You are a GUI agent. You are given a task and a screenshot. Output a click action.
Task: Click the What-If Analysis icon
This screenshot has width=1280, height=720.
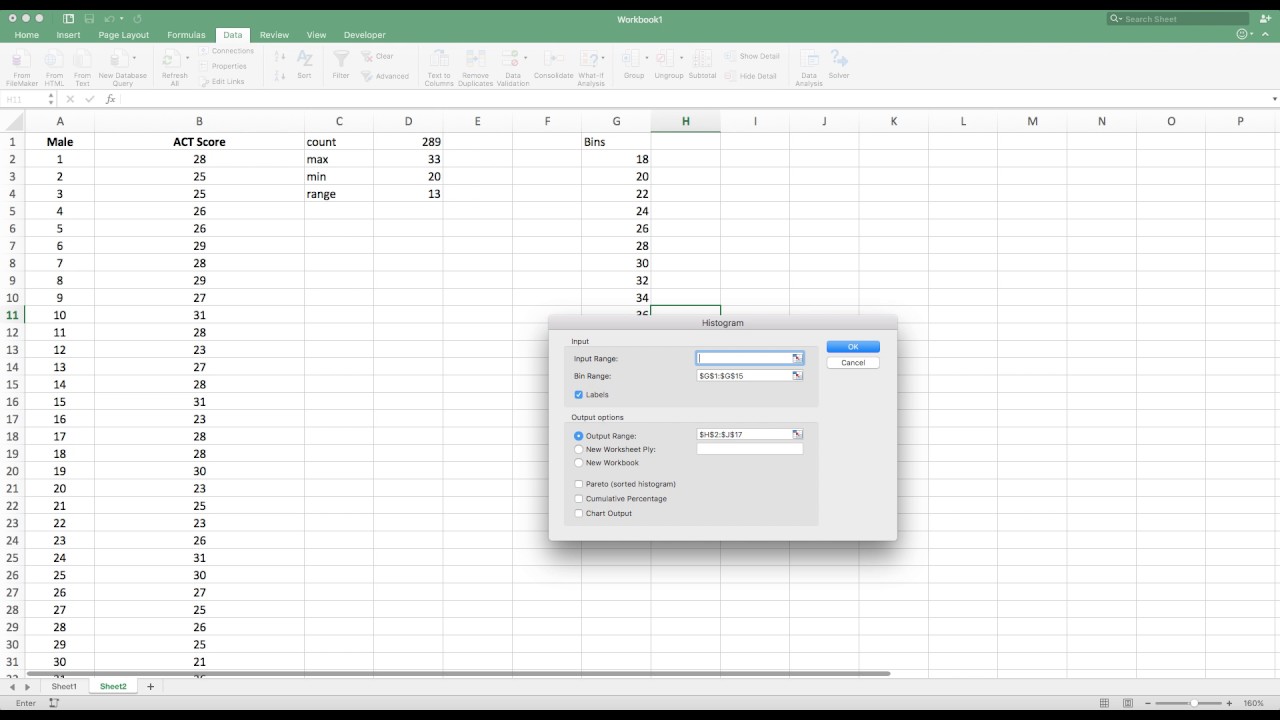click(x=589, y=60)
